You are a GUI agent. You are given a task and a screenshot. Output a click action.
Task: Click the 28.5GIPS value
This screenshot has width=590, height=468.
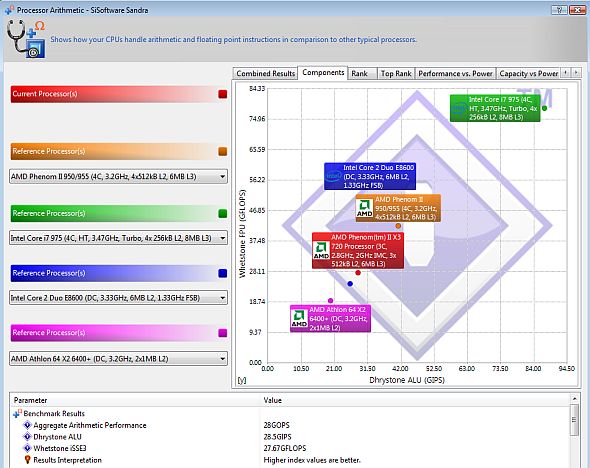277,437
